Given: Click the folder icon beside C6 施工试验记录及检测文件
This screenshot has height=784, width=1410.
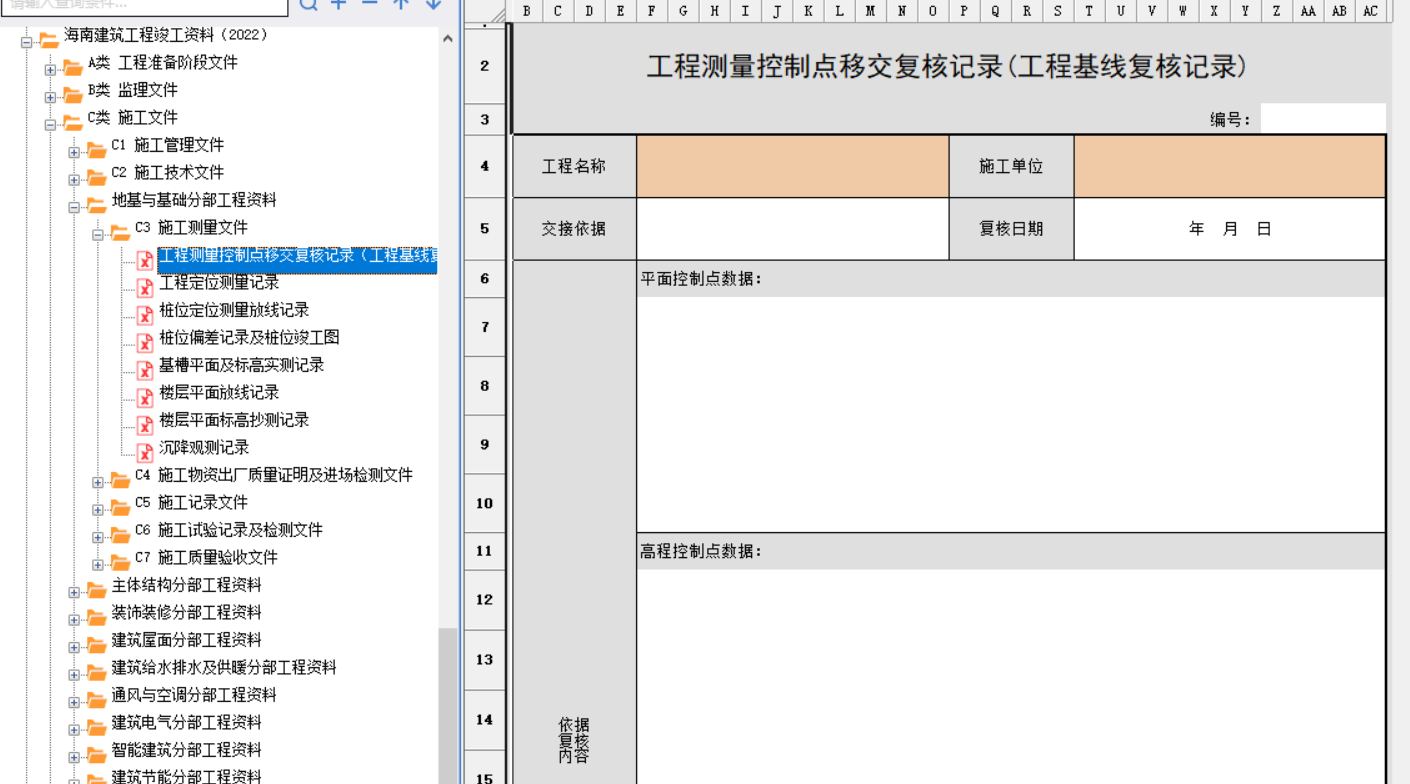Looking at the screenshot, I should [x=120, y=535].
